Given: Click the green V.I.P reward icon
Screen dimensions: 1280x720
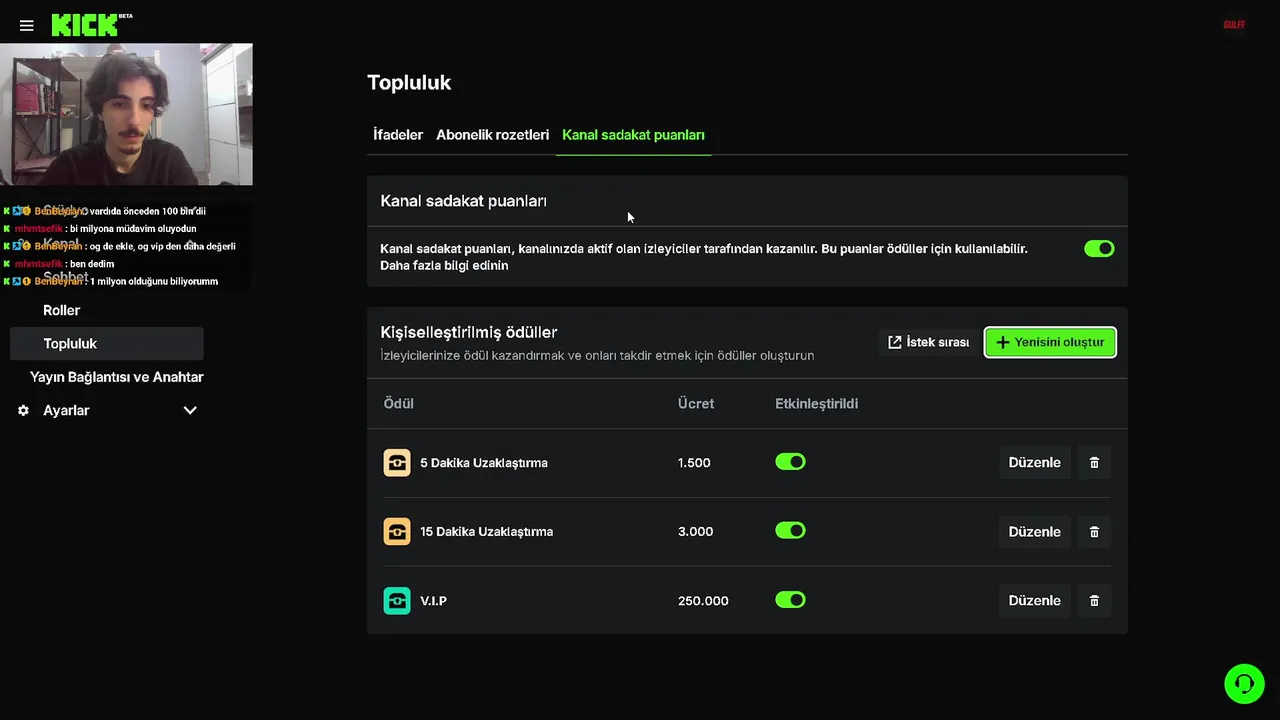Looking at the screenshot, I should click(397, 601).
